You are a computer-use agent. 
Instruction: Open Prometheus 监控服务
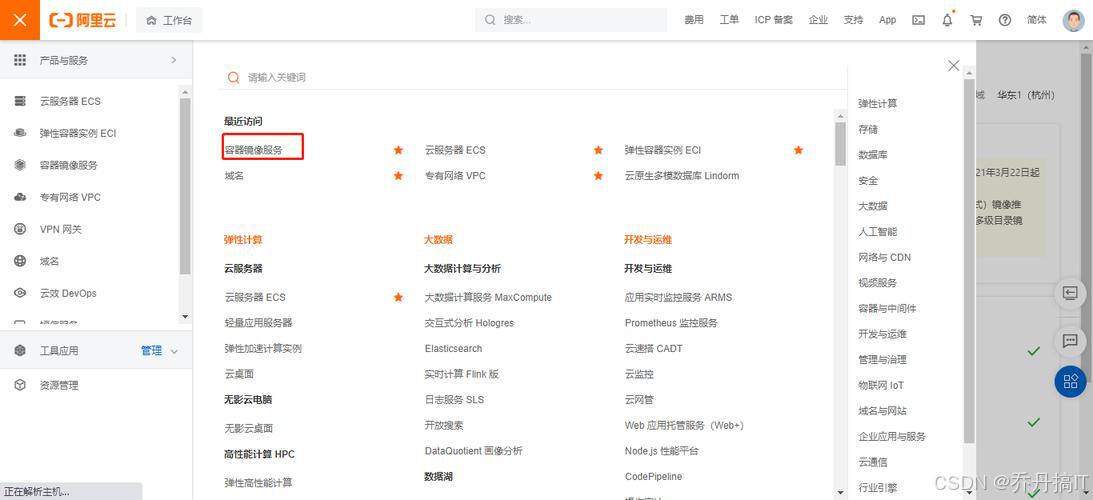click(671, 323)
